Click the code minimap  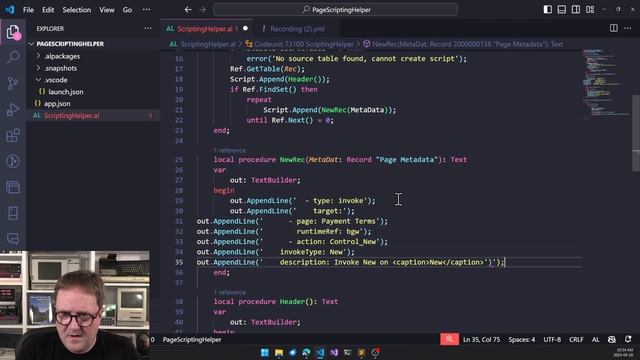point(607,84)
